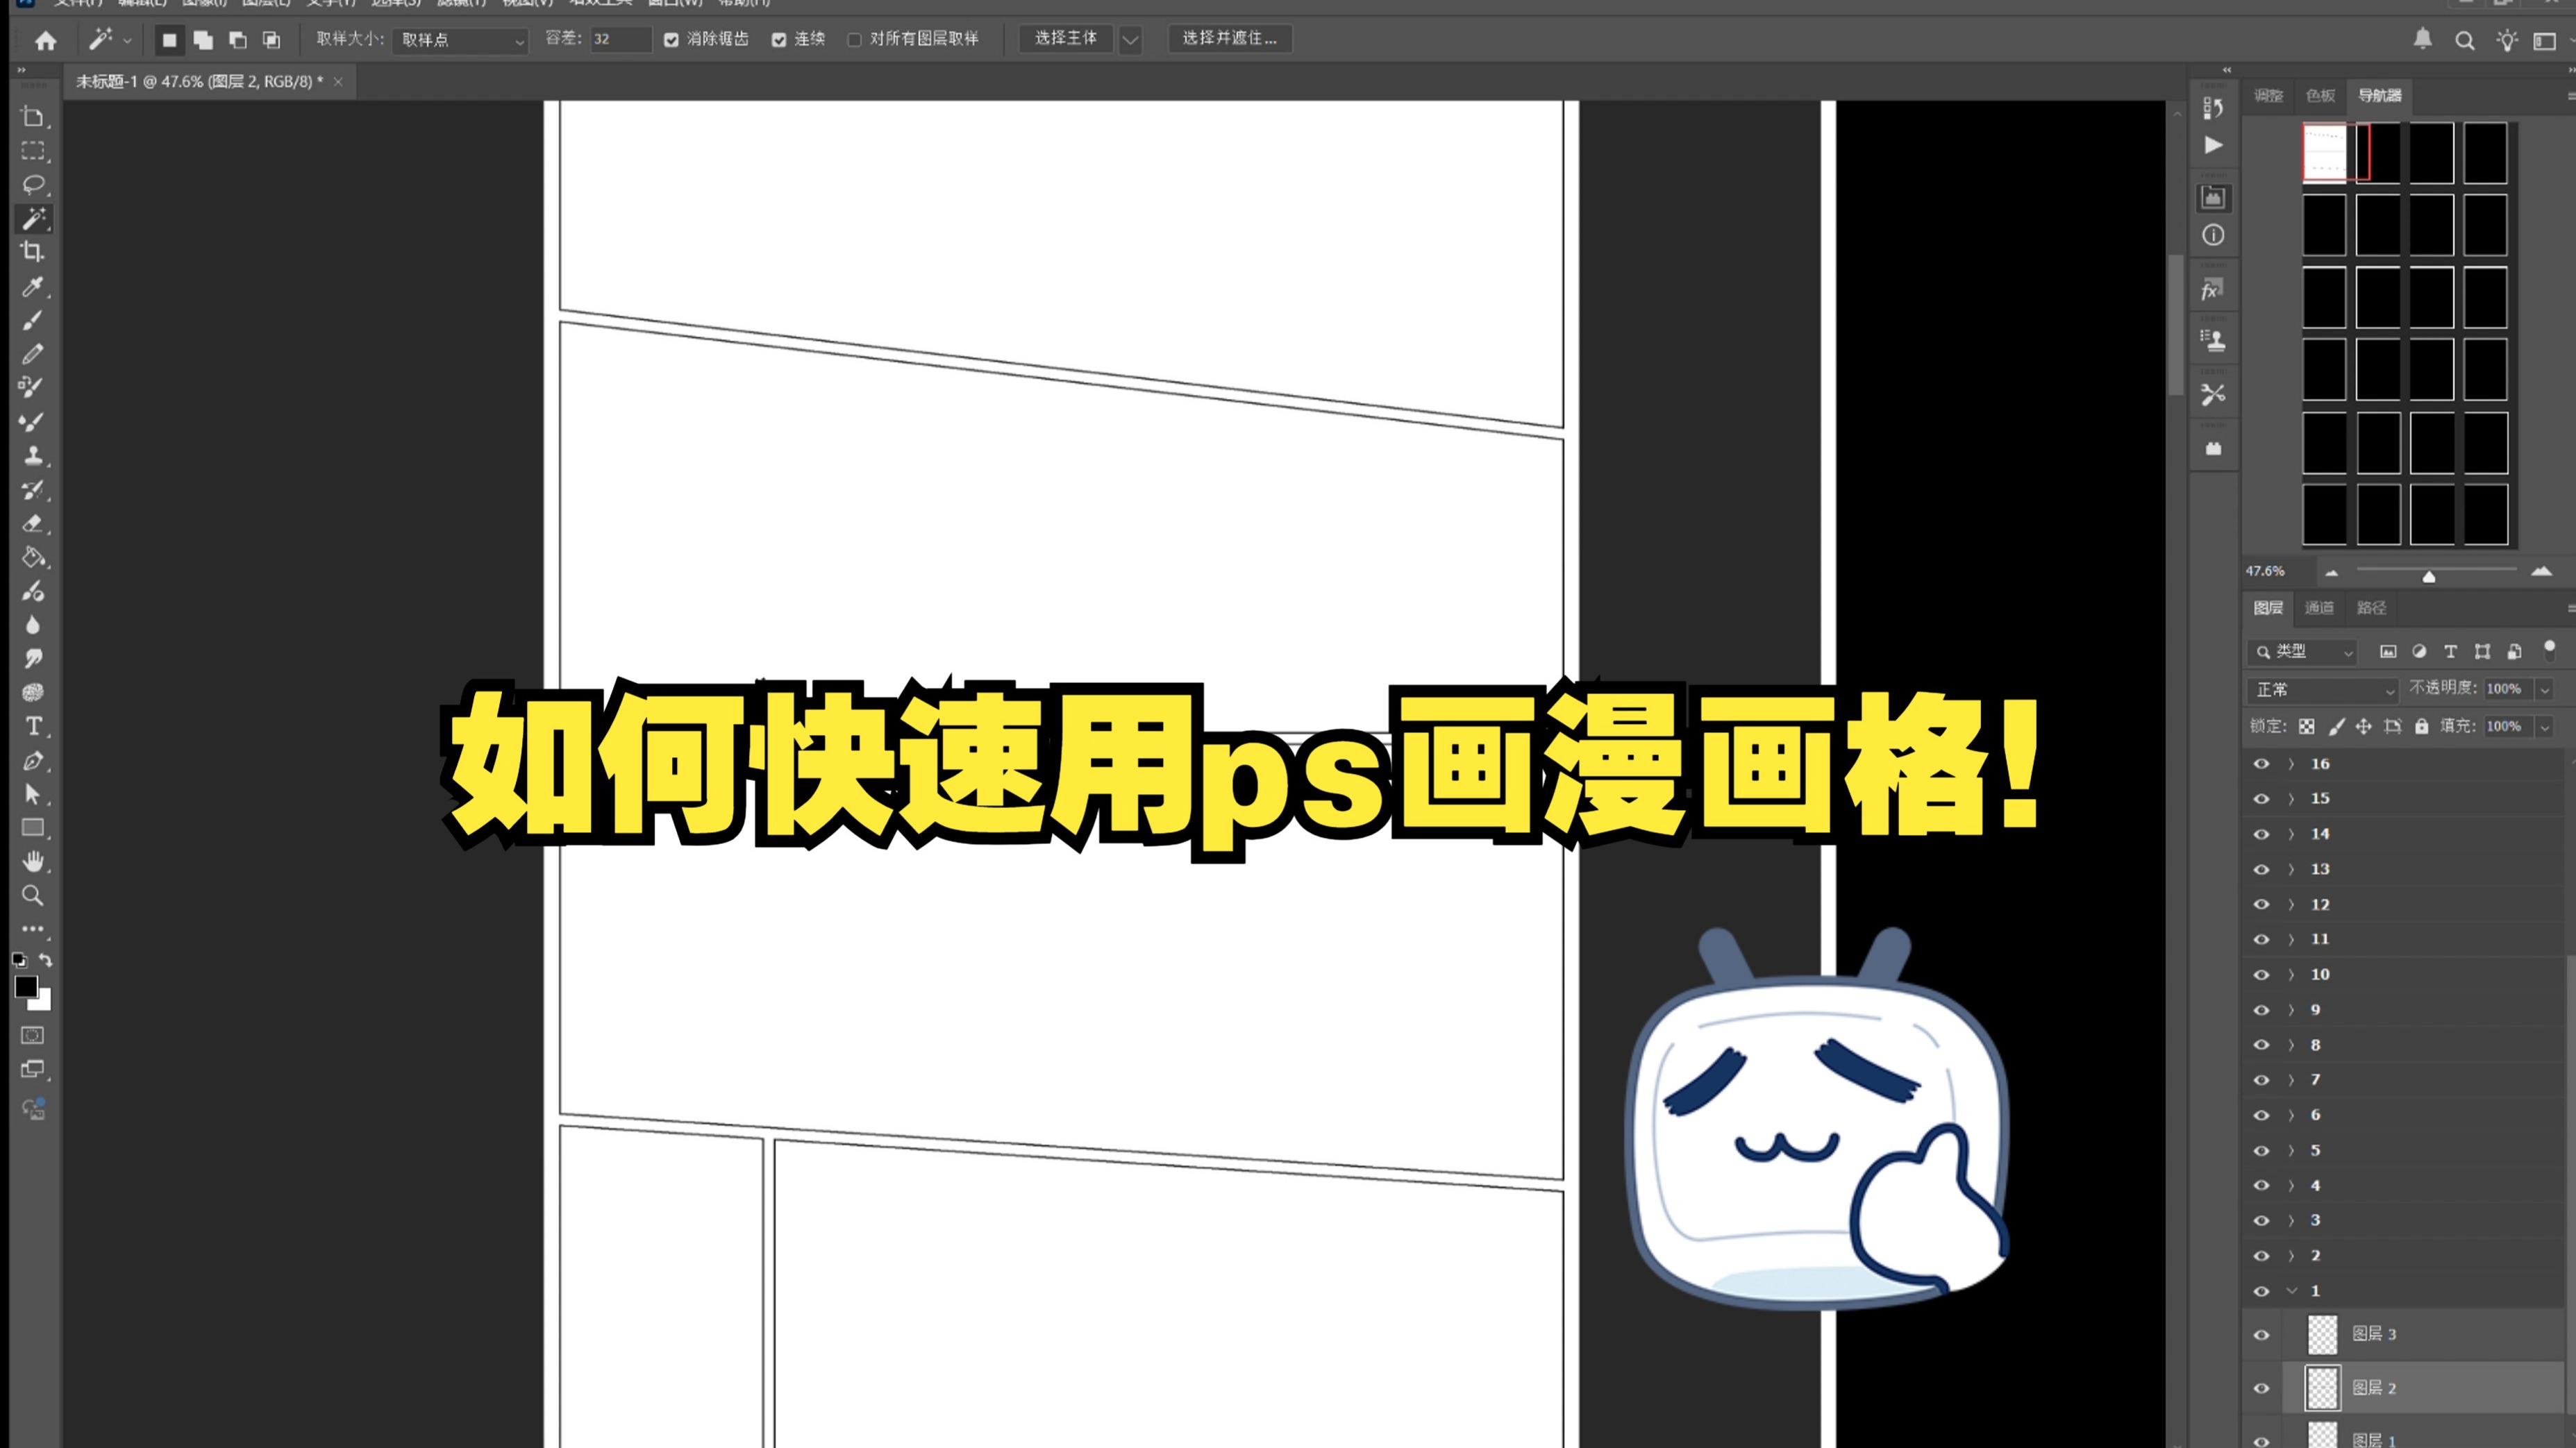Viewport: 2576px width, 1448px height.
Task: Open the blend mode 正常 dropdown
Action: coord(2324,690)
